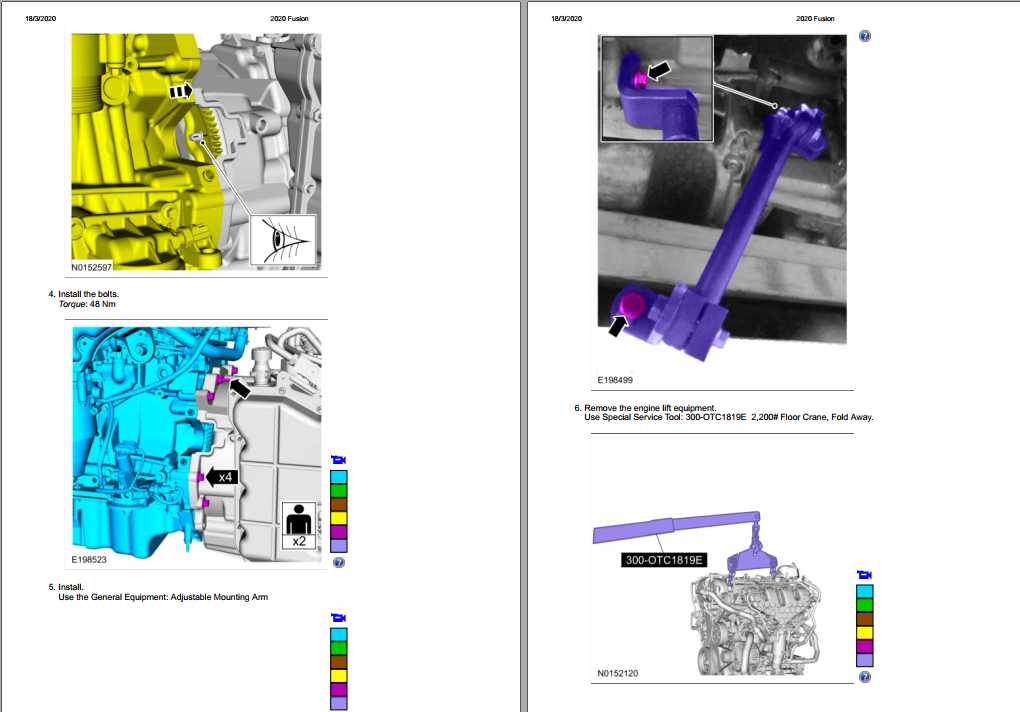Click the purple mounting arm photo E198499

point(722,198)
